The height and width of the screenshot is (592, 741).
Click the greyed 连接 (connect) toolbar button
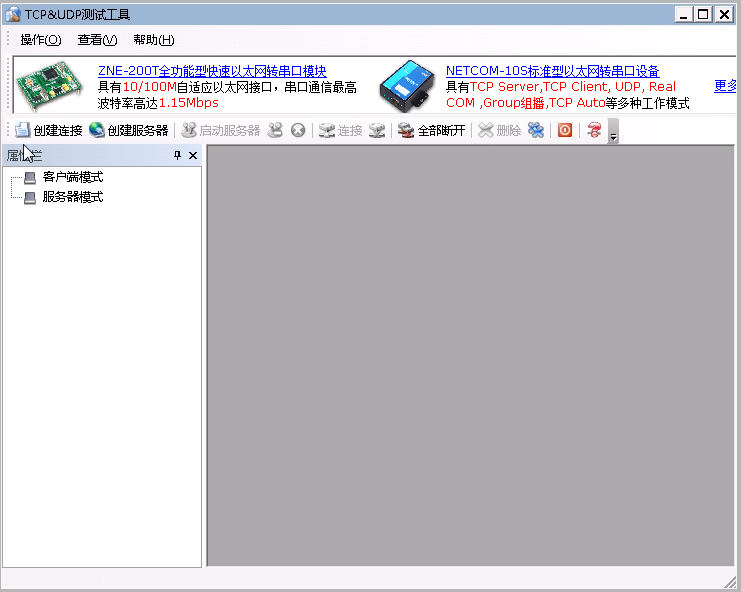tap(340, 130)
